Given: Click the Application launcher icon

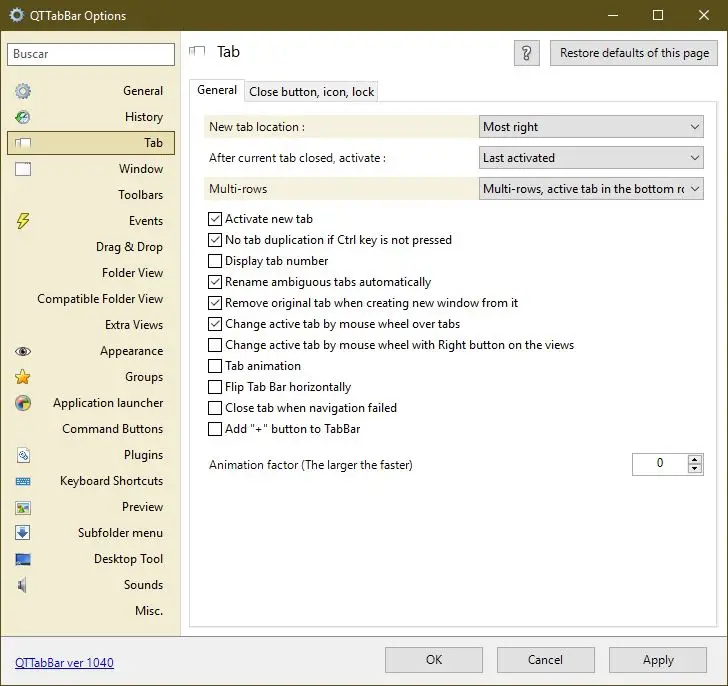Looking at the screenshot, I should 23,403.
